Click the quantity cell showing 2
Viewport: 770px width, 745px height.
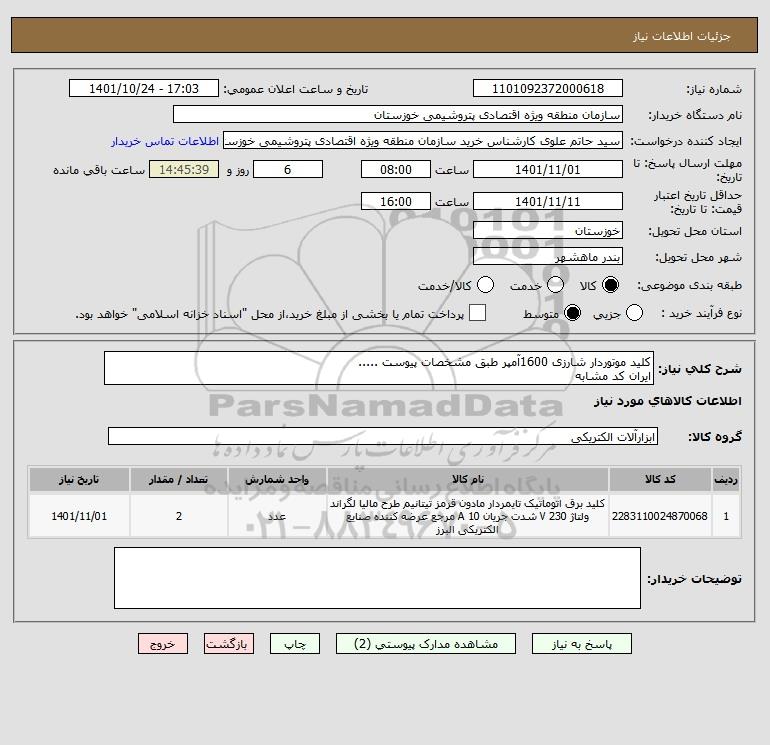pos(179,516)
